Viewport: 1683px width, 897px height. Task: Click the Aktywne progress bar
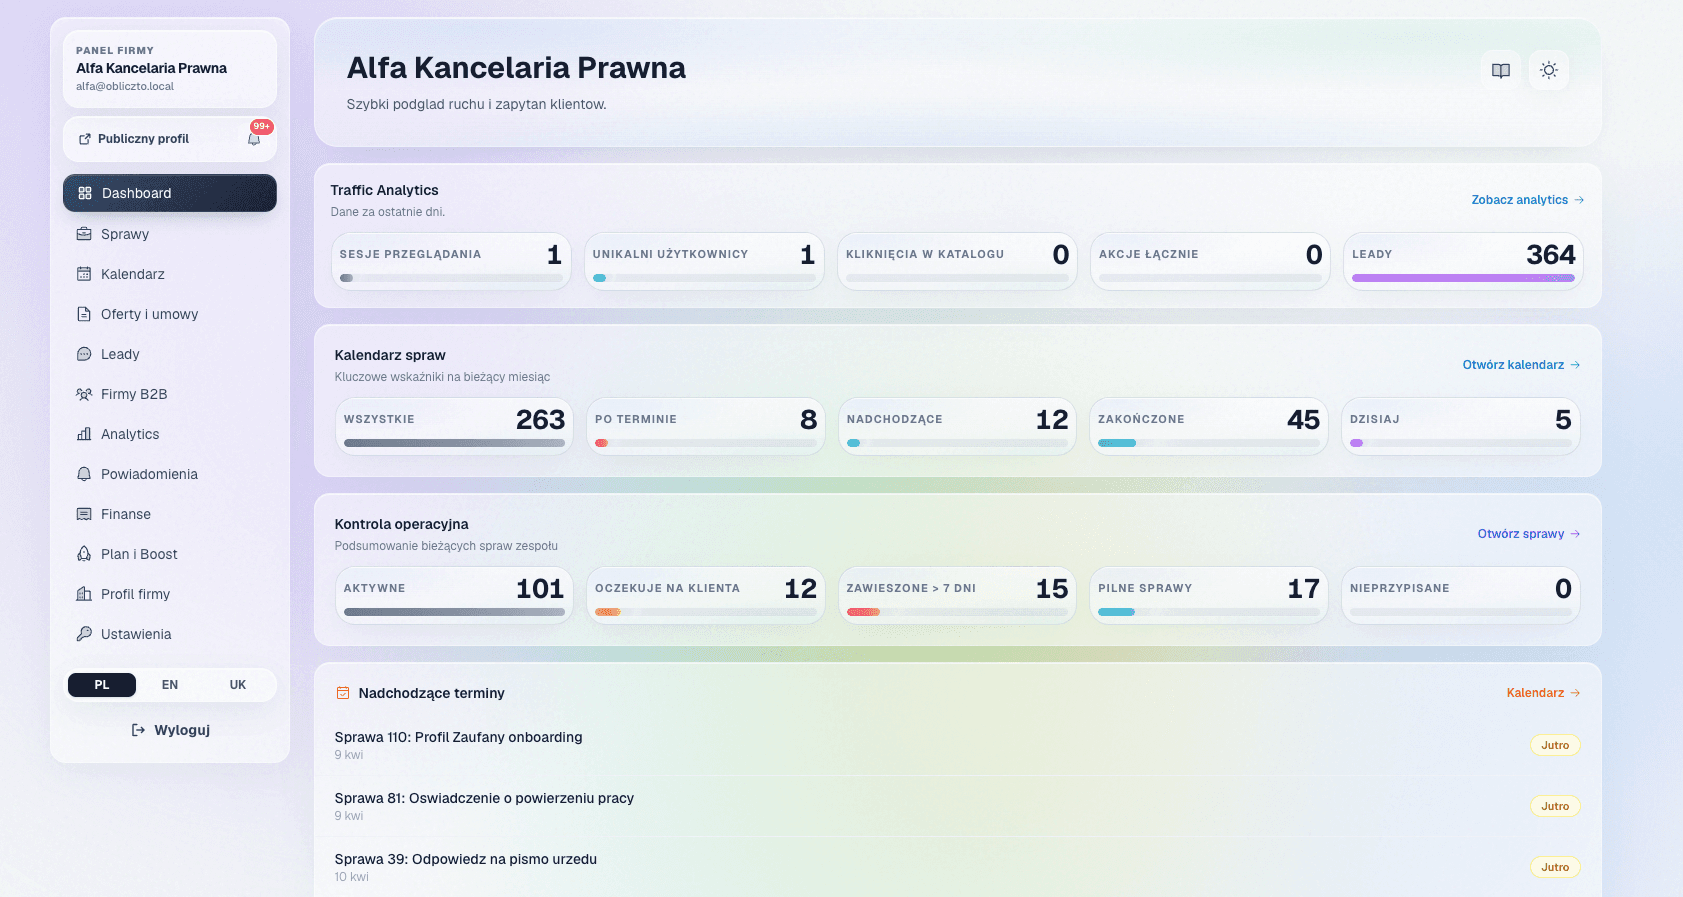pos(454,612)
